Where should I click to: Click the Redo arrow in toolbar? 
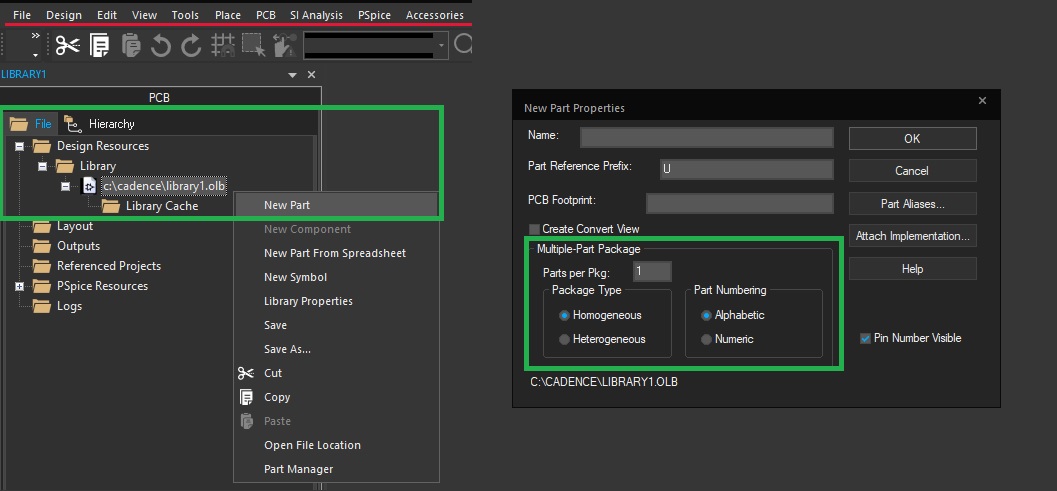pyautogui.click(x=191, y=45)
